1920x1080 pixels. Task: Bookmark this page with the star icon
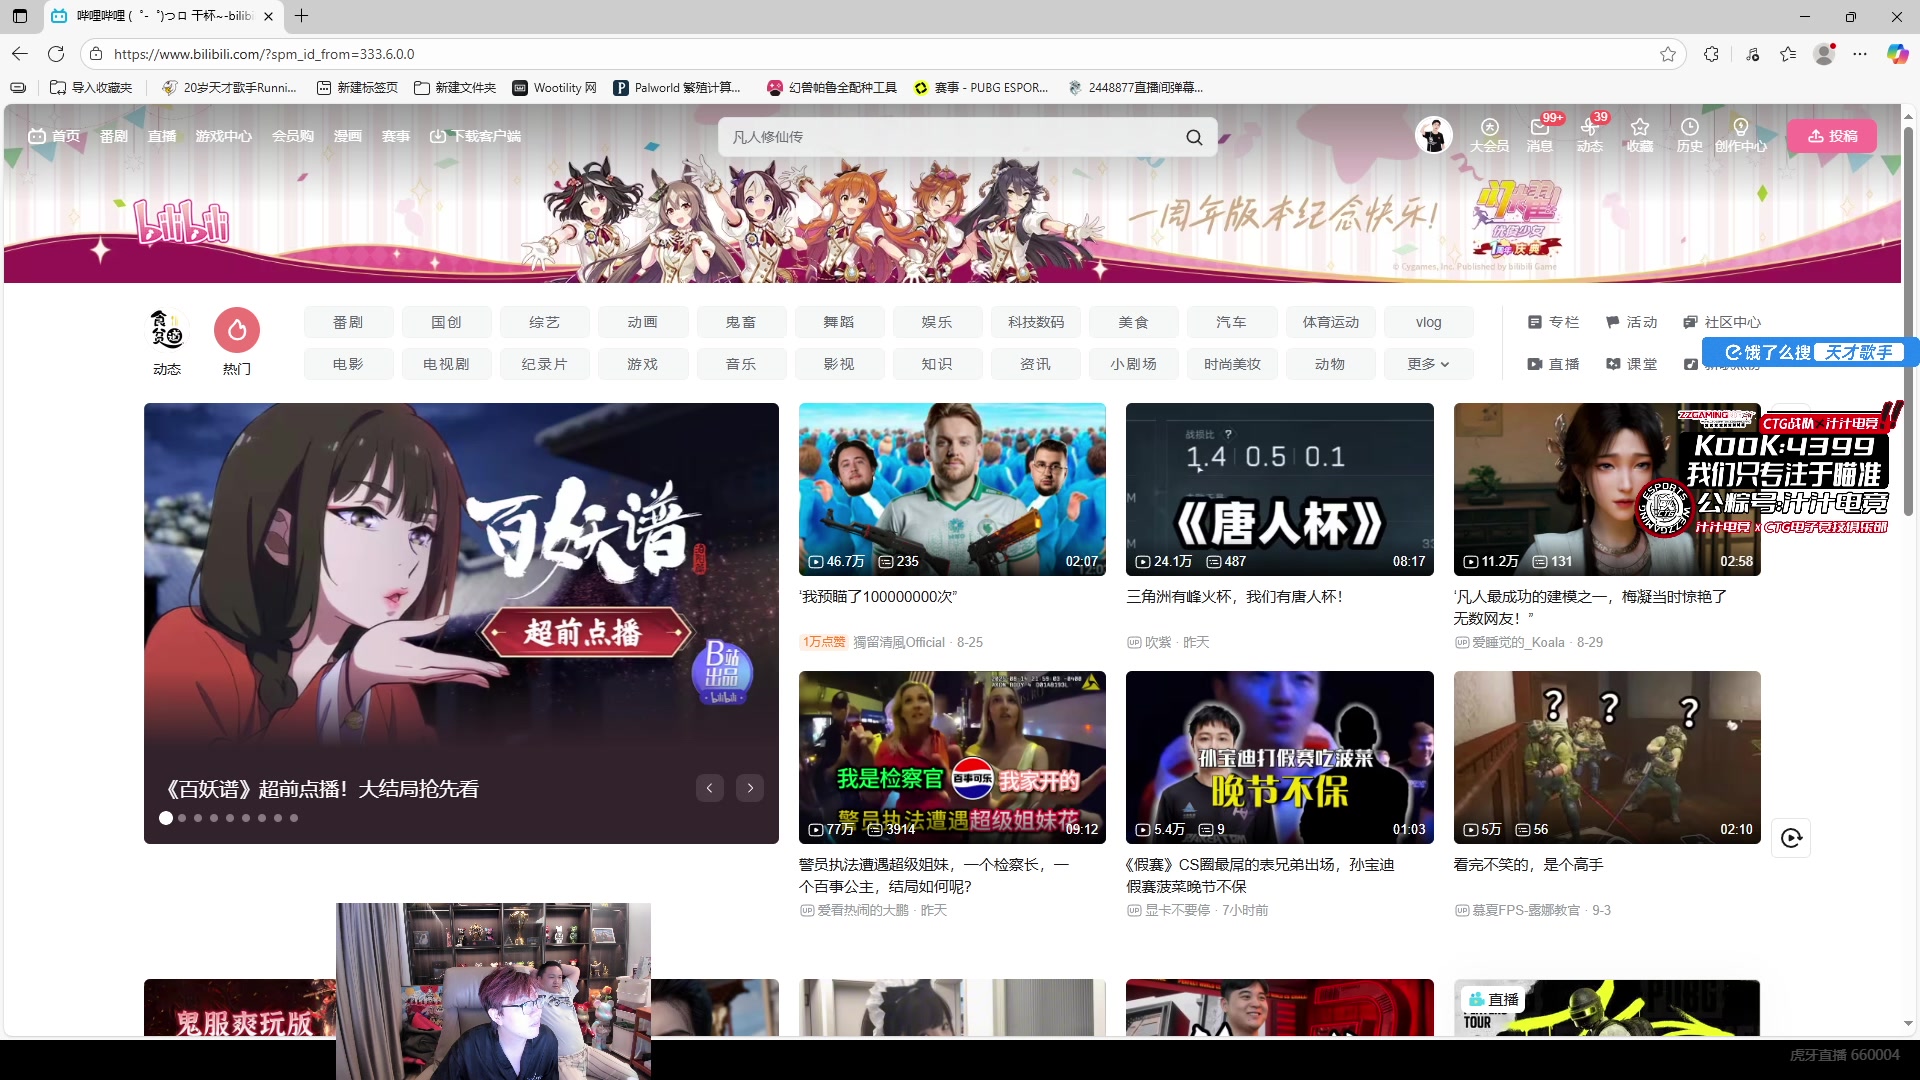[1668, 54]
